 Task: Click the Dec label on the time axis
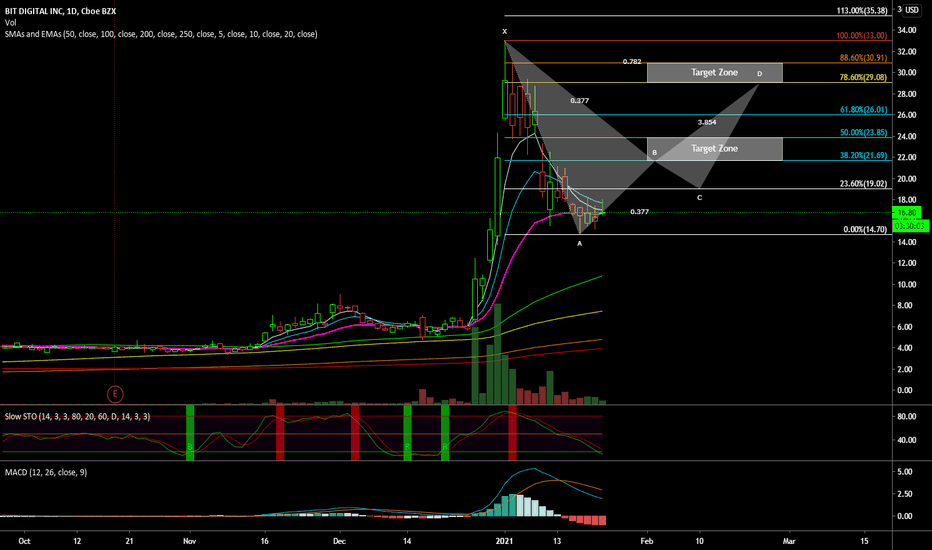point(339,541)
